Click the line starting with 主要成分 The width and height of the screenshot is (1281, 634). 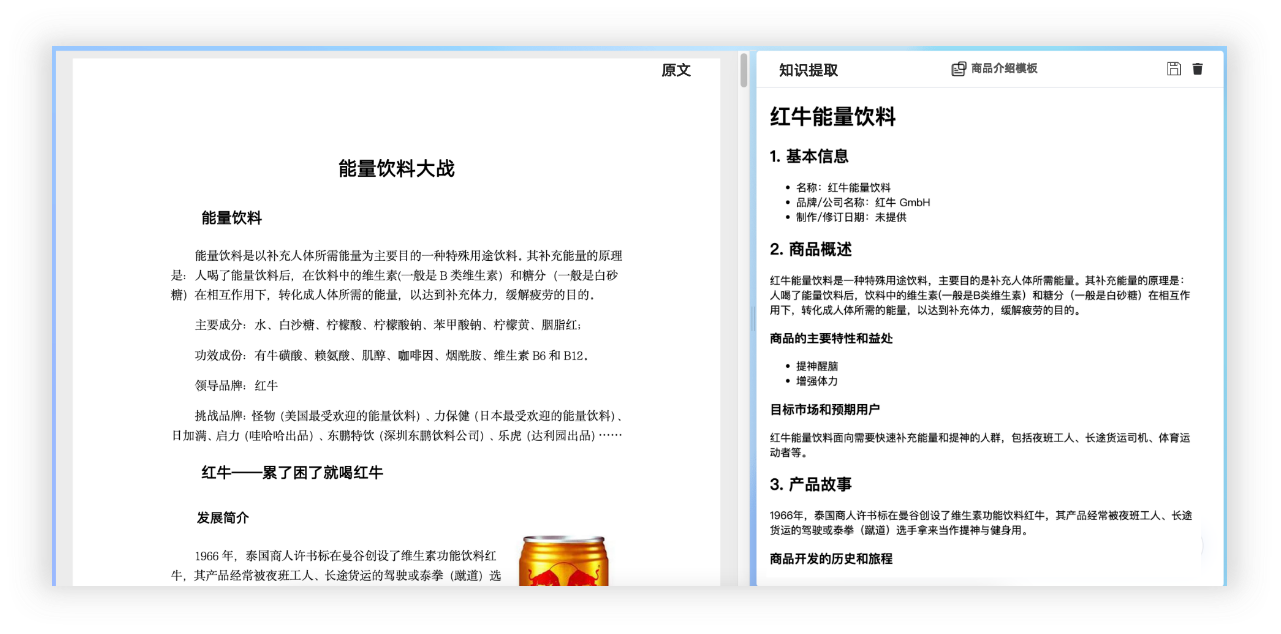[x=388, y=325]
